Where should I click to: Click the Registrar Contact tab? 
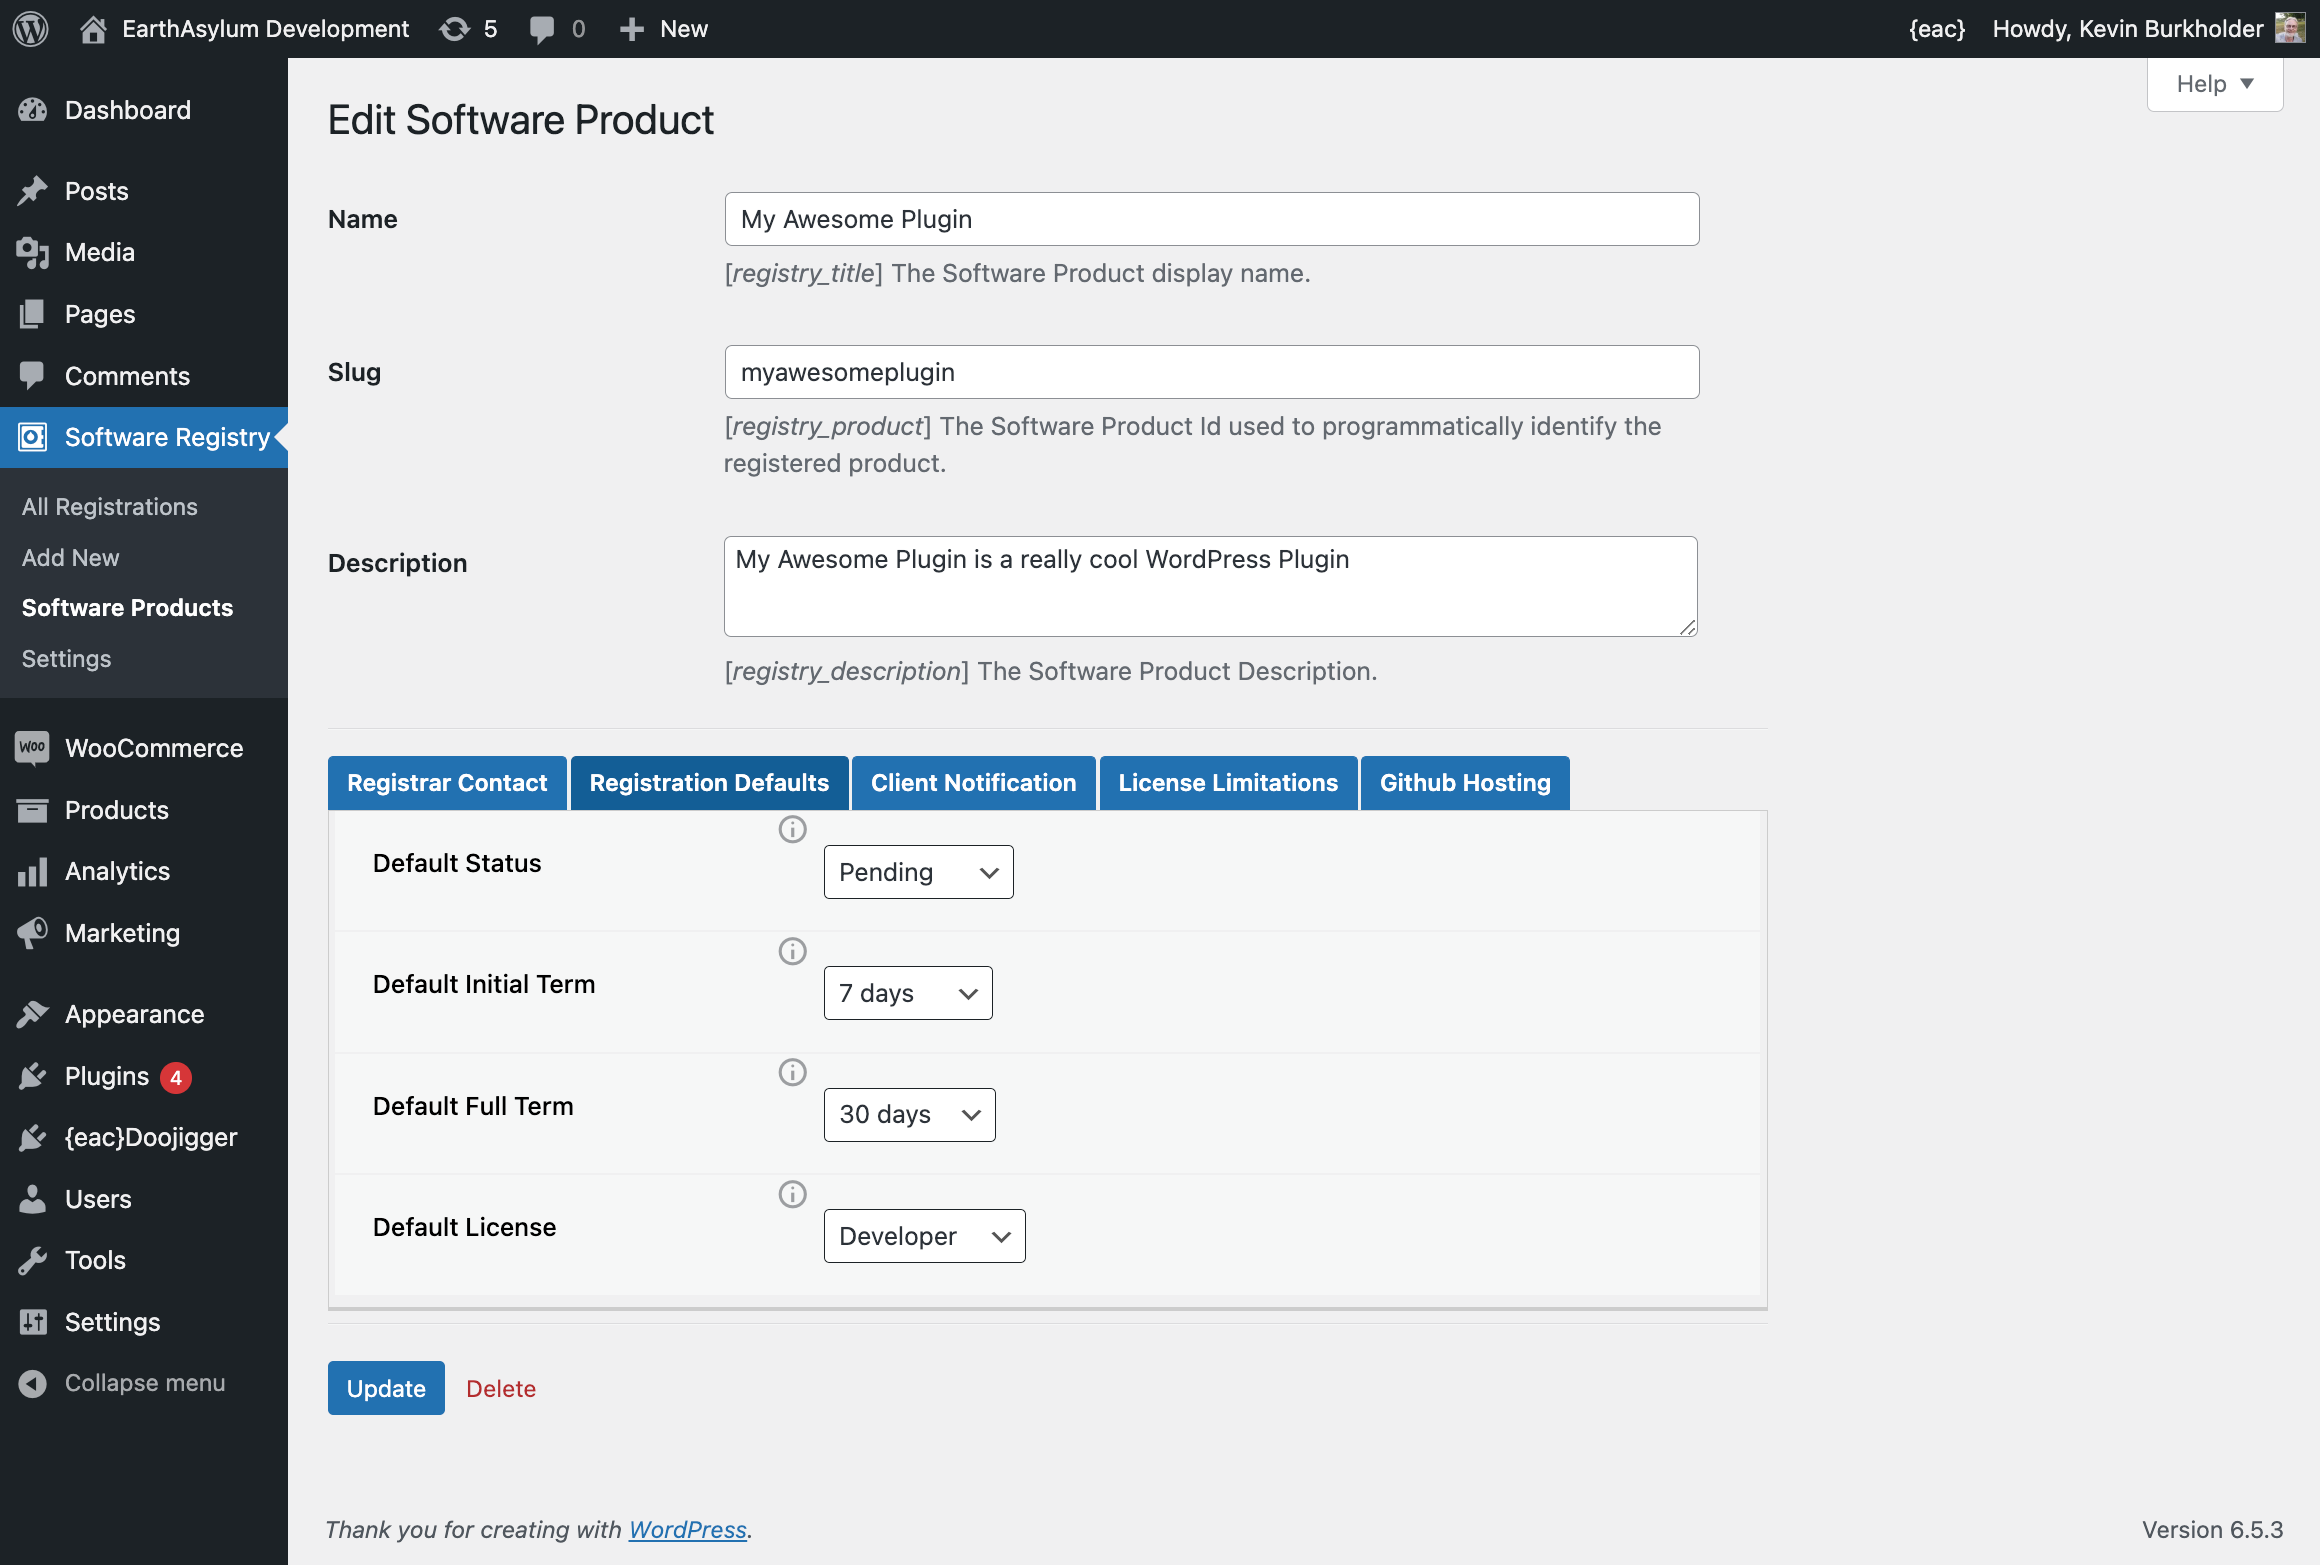(x=447, y=782)
